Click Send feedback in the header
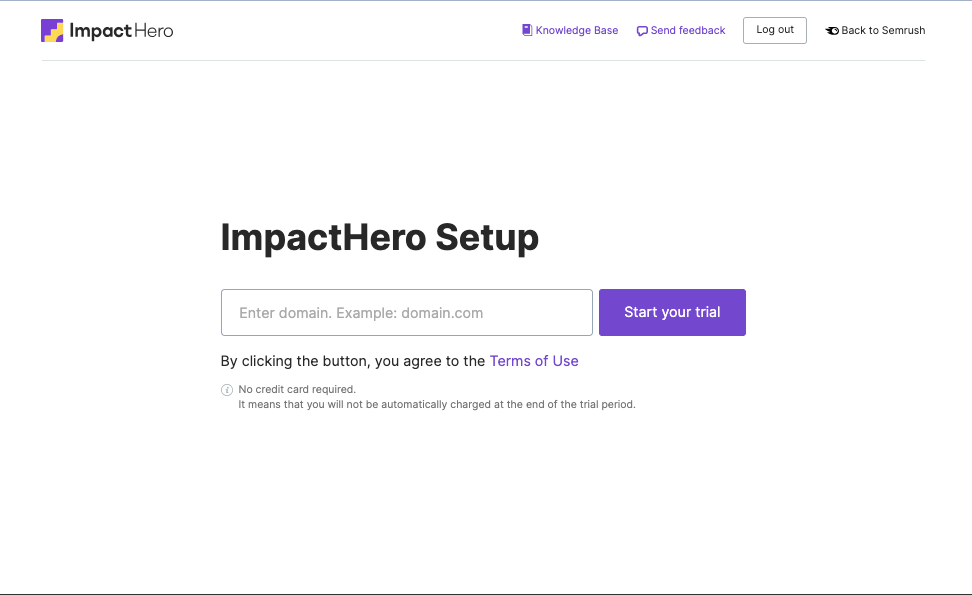Viewport: 972px width, 595px height. [x=687, y=30]
